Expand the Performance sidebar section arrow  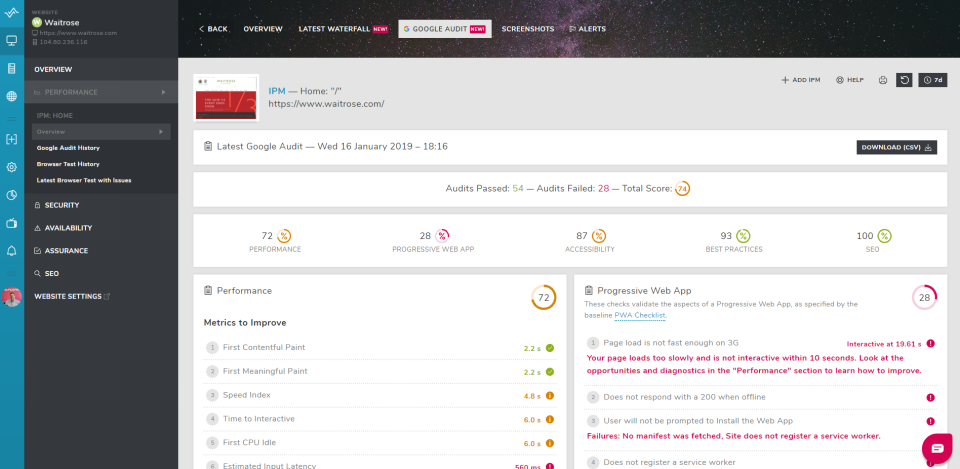[x=163, y=92]
